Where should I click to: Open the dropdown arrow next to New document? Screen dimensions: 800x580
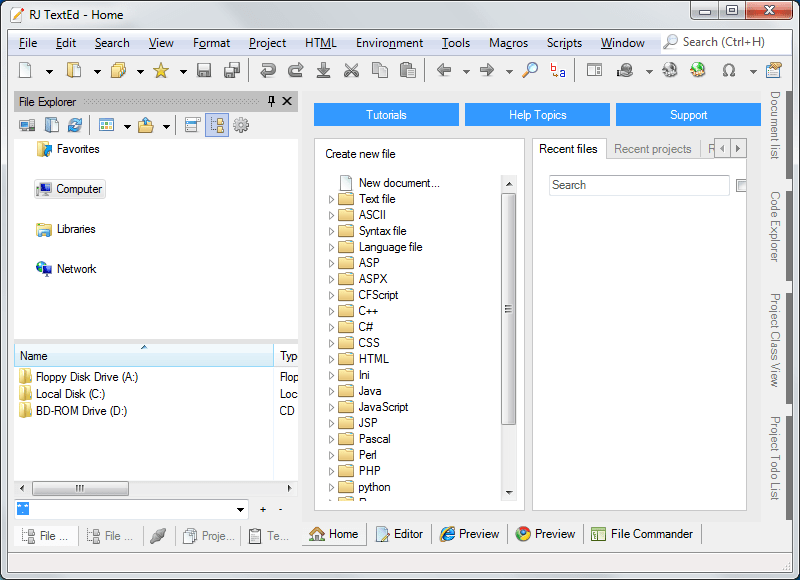pos(49,71)
